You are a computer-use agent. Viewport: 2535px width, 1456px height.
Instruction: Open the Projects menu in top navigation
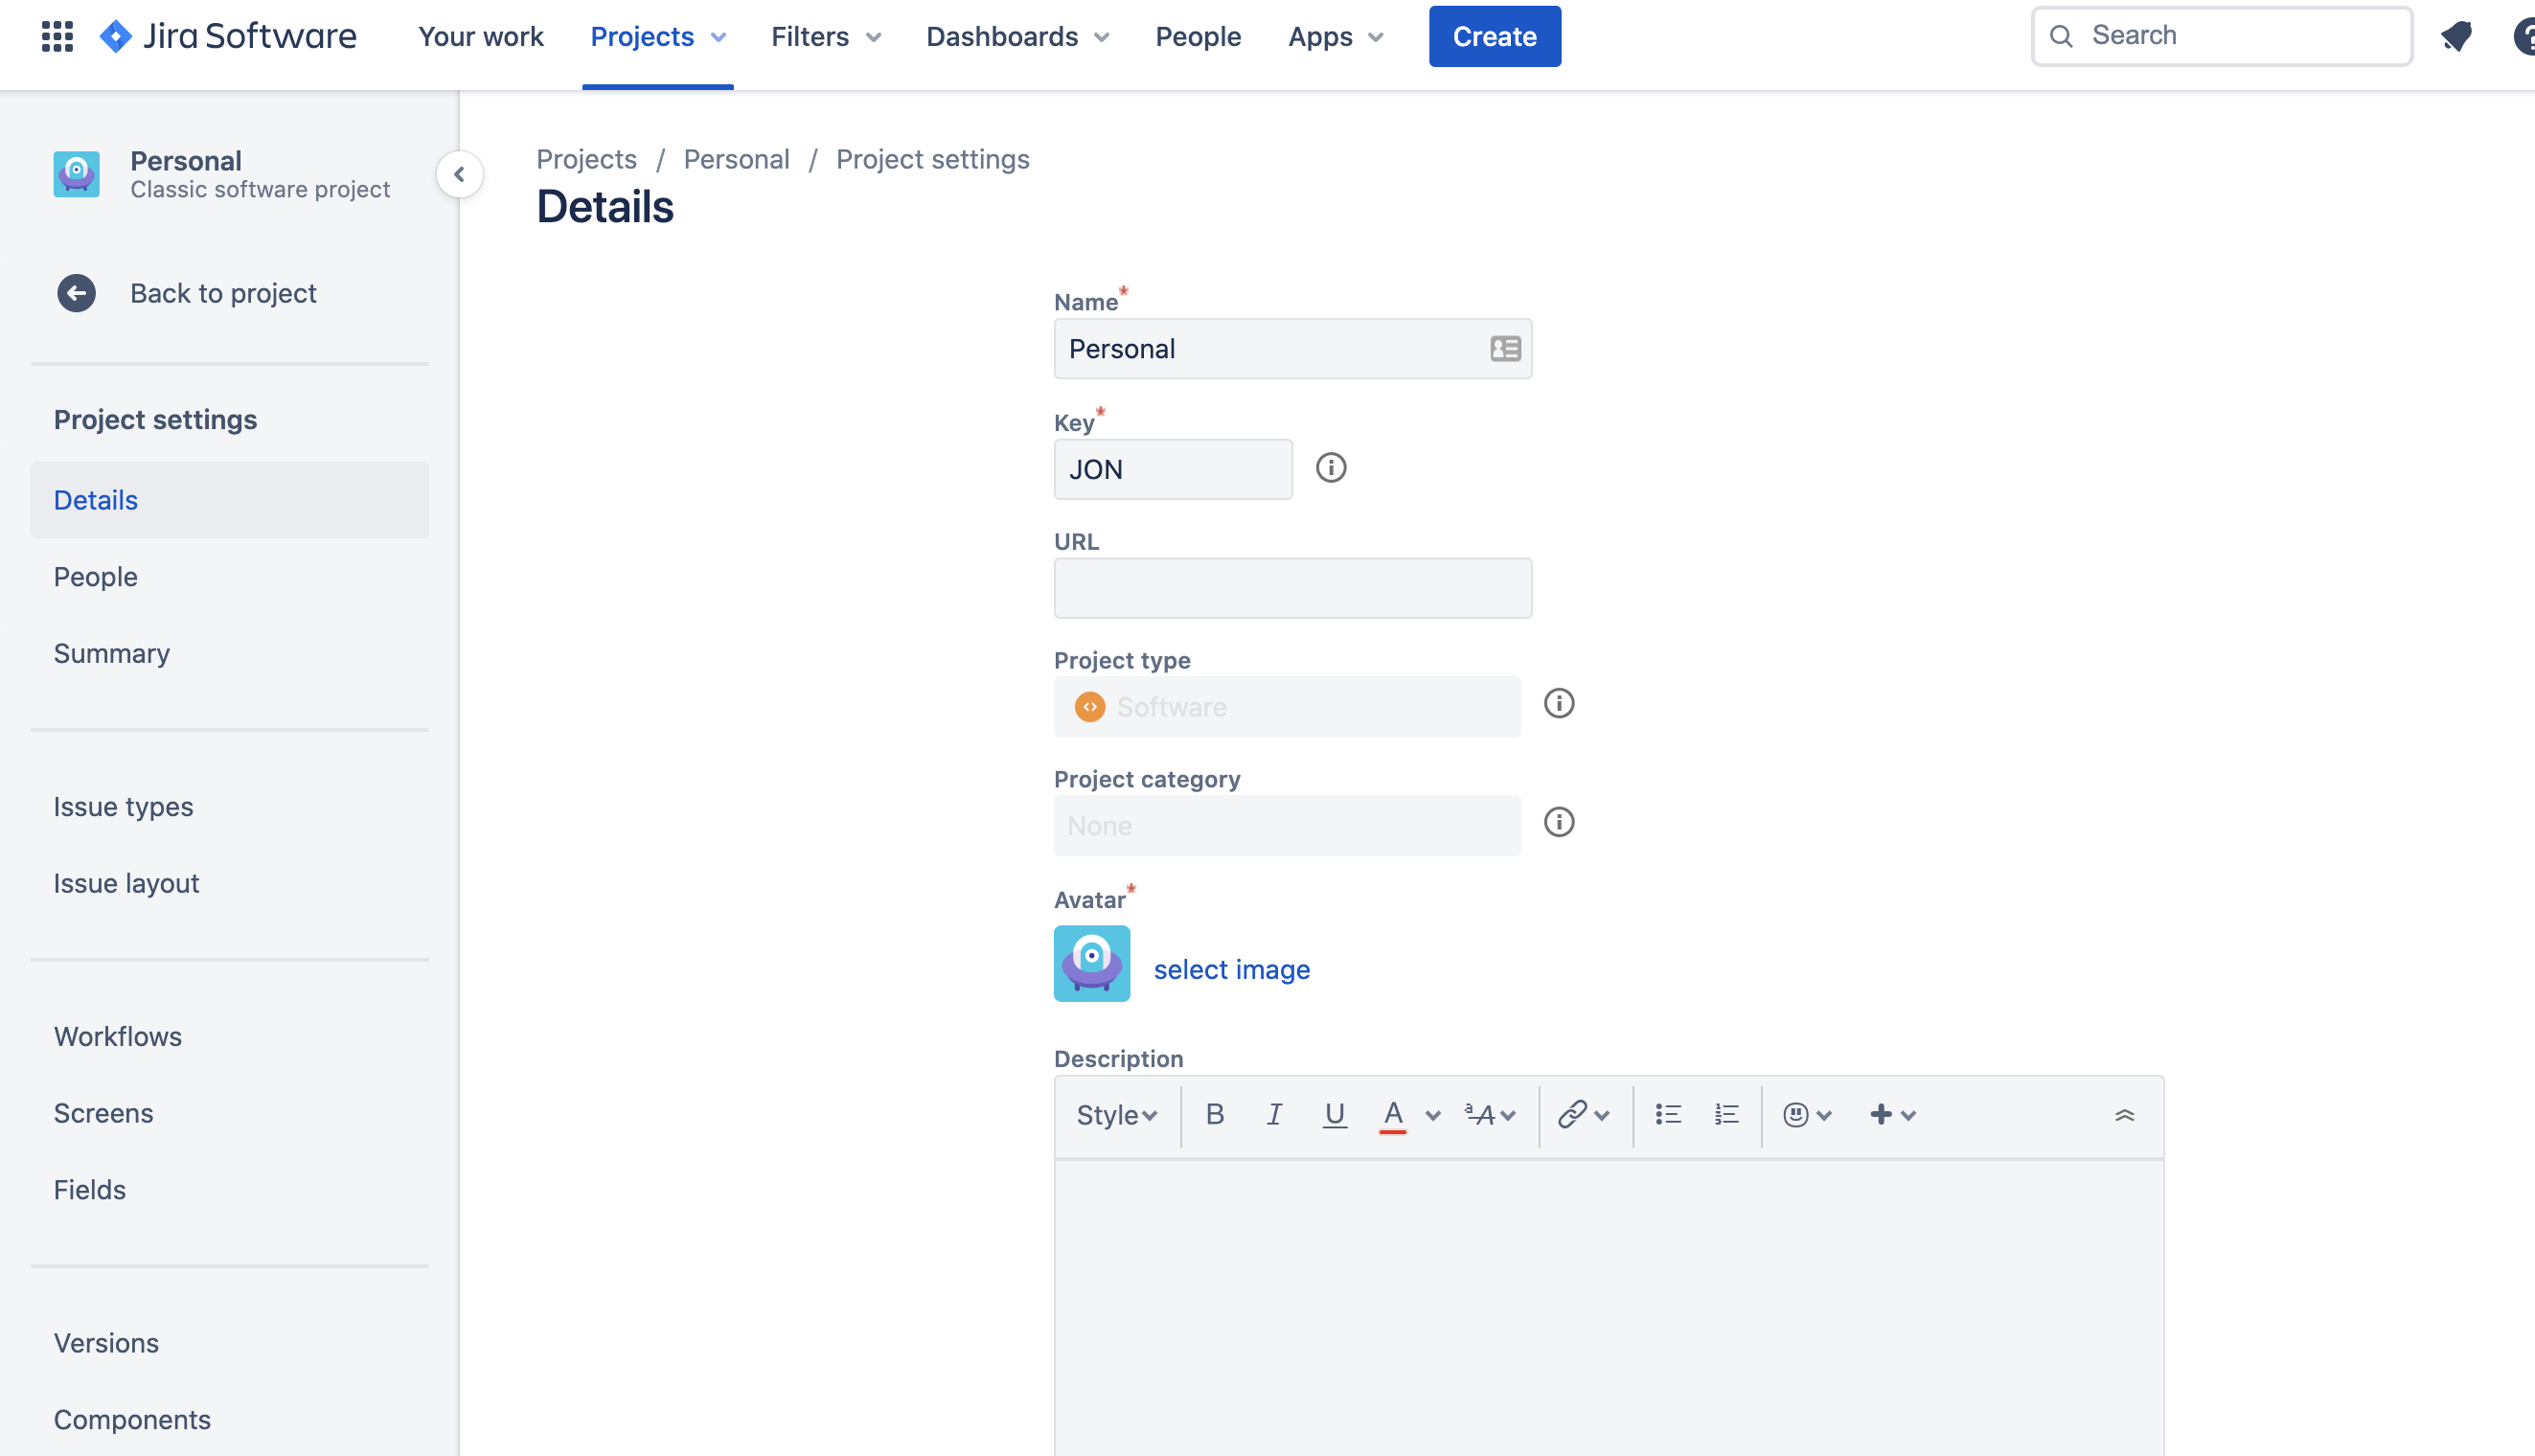[657, 37]
